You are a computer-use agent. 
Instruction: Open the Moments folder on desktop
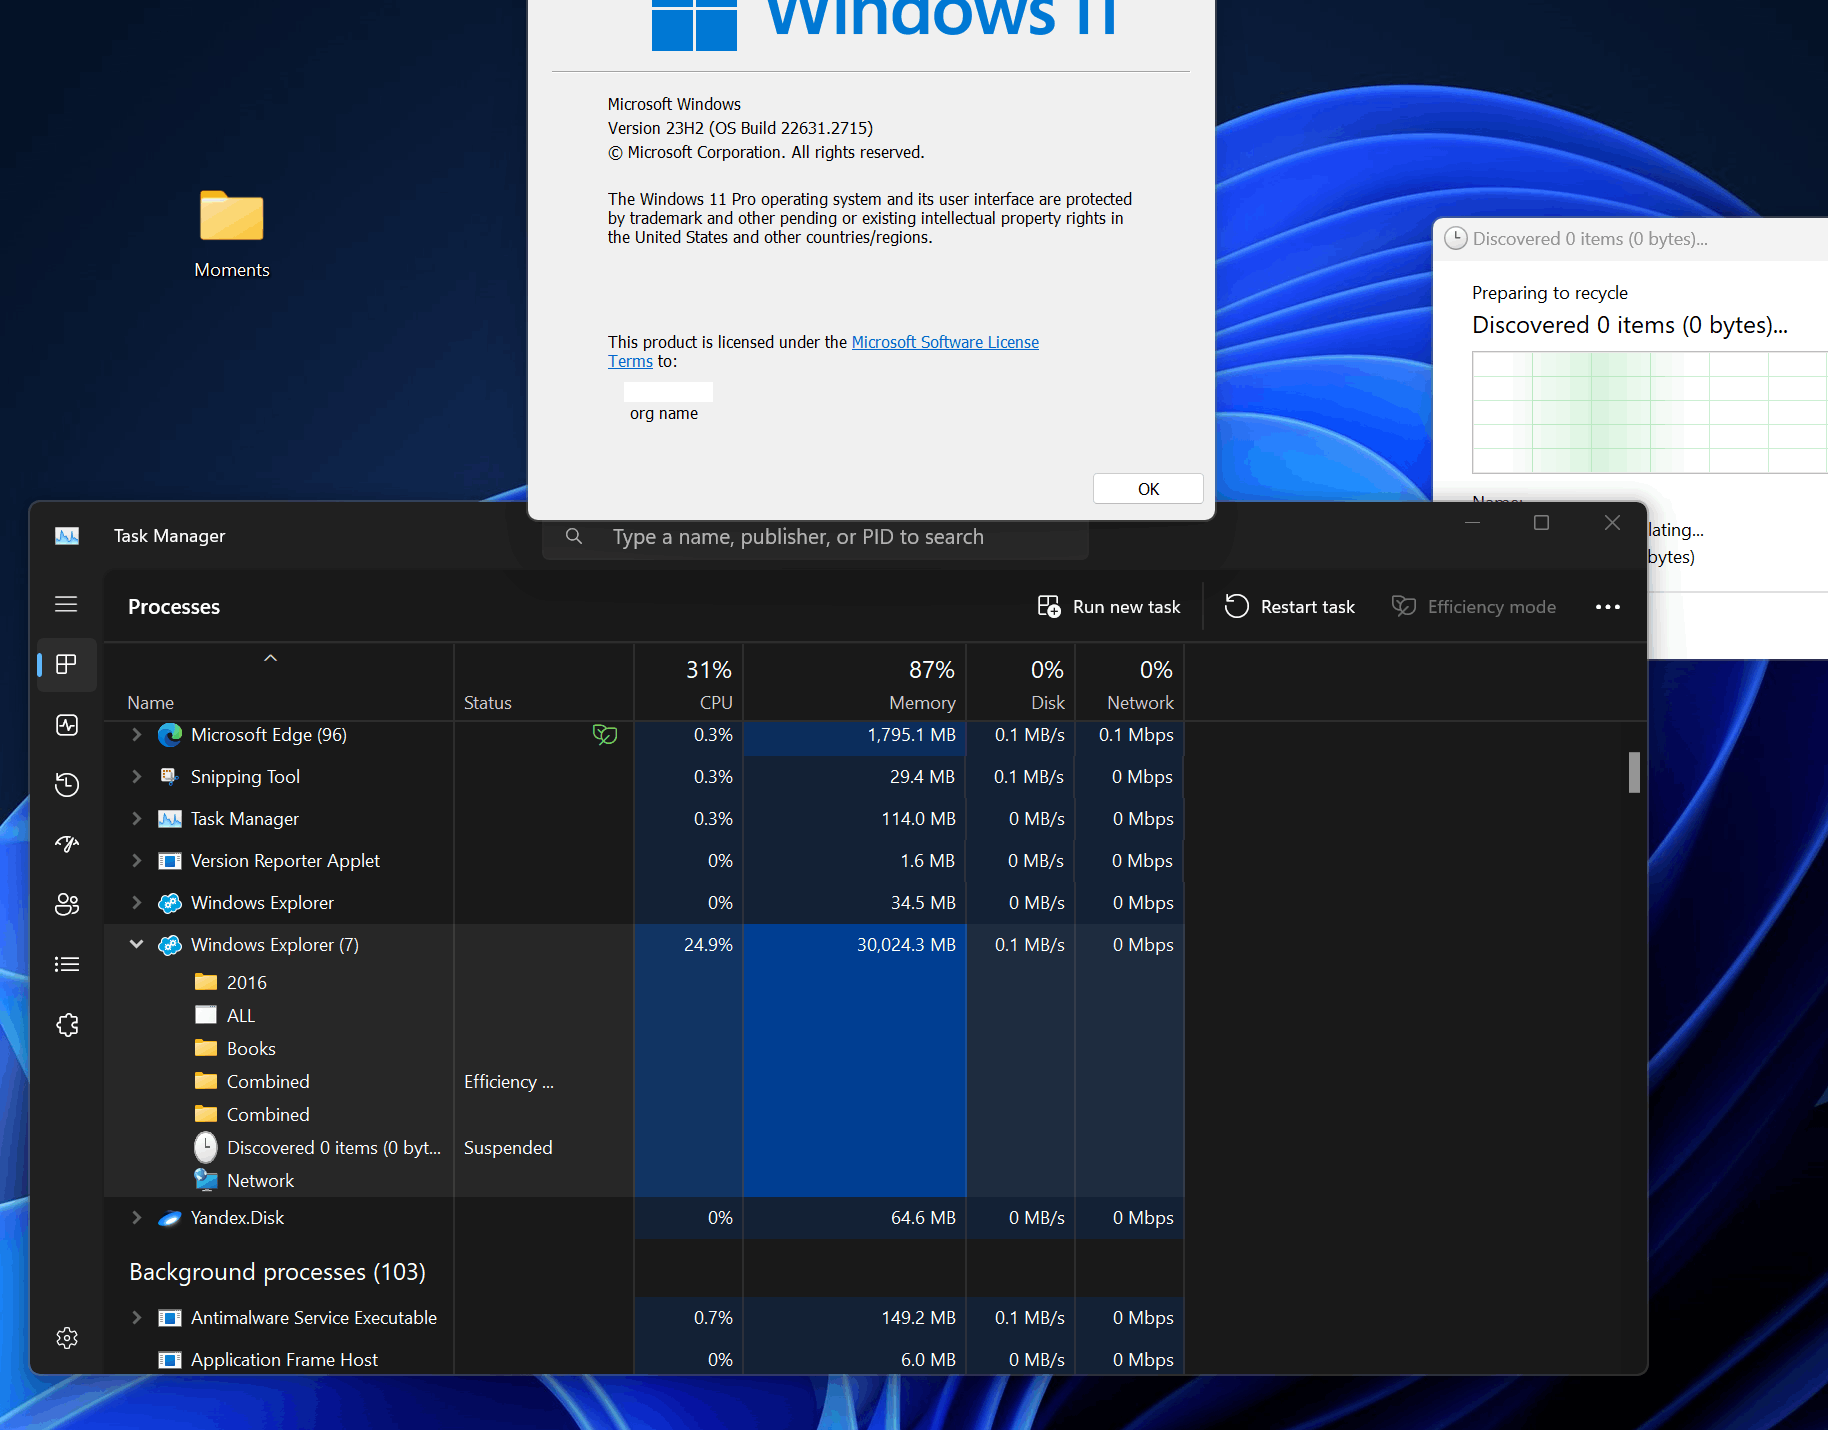click(232, 234)
